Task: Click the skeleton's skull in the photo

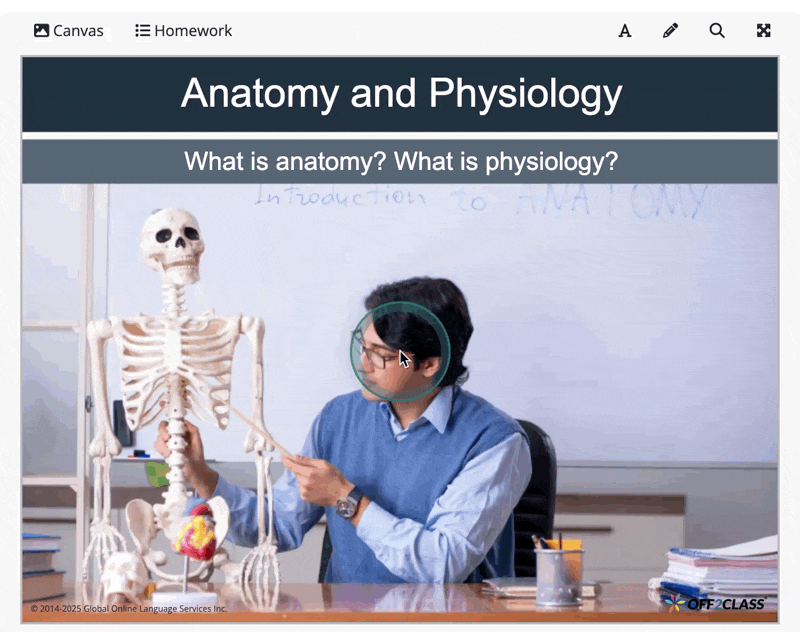Action: point(172,246)
